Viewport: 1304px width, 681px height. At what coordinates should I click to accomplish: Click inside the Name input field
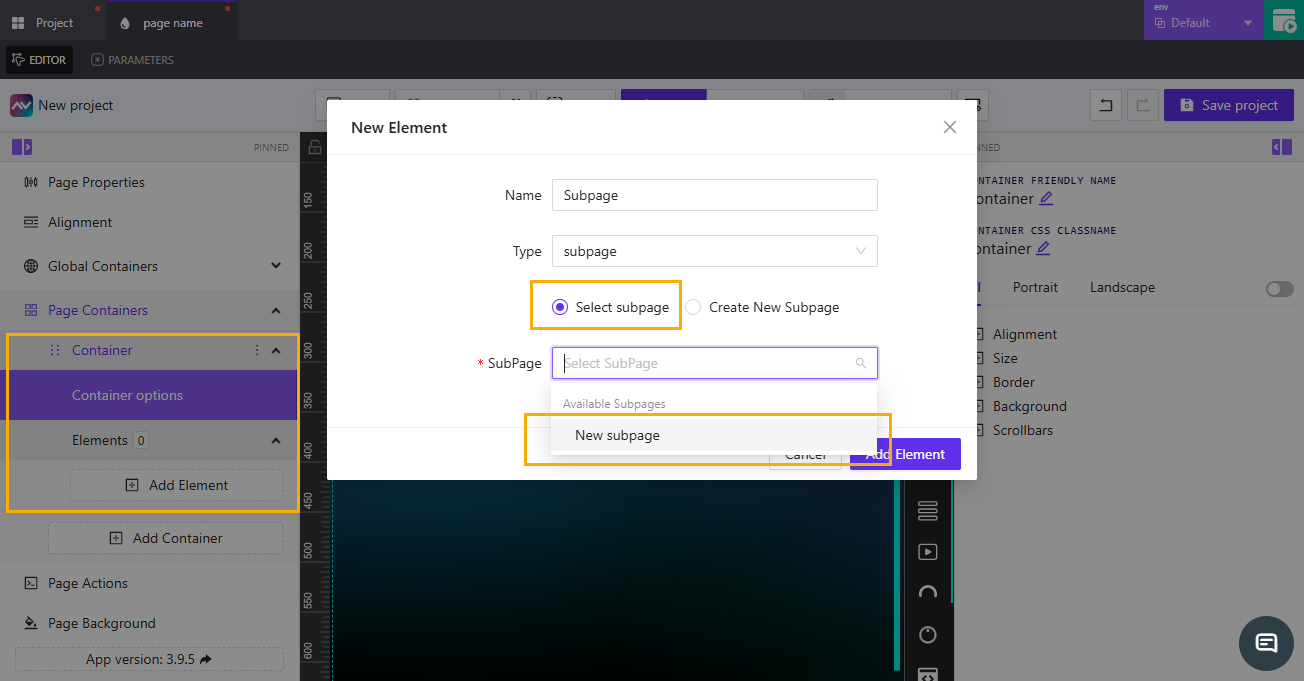pyautogui.click(x=714, y=194)
